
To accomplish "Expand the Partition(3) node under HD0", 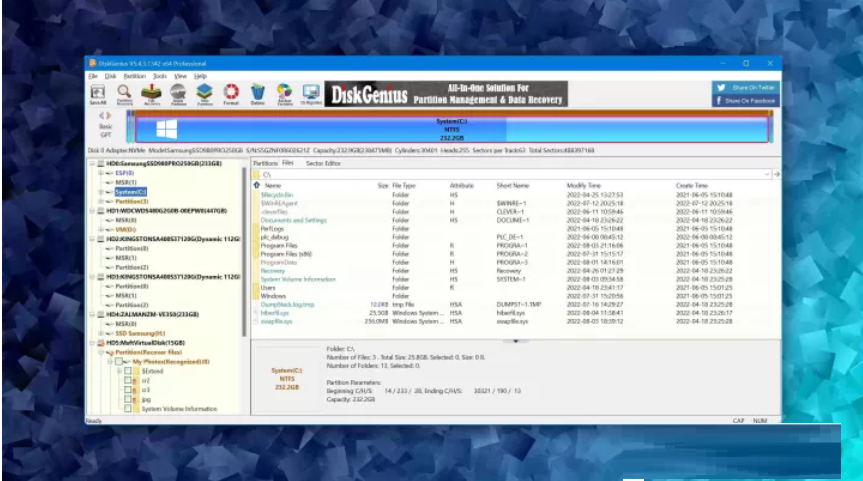I will click(101, 201).
